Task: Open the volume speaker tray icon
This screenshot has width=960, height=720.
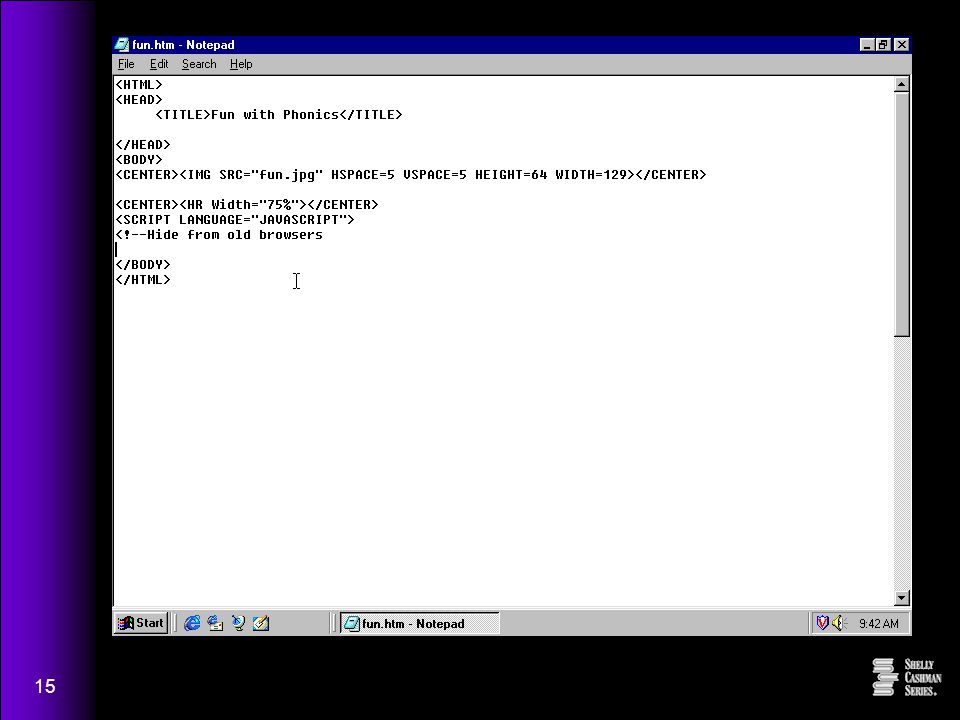Action: tap(839, 623)
